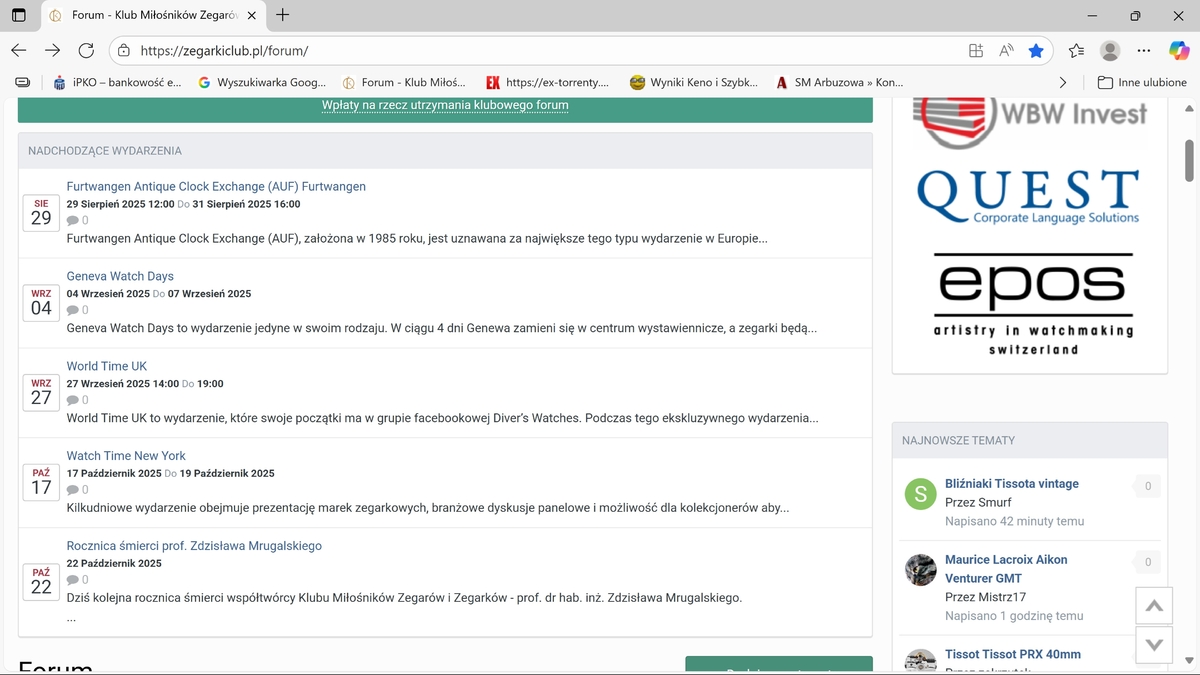Open Settings and more (three dots) menu
This screenshot has width=1200, height=675.
(x=1148, y=50)
